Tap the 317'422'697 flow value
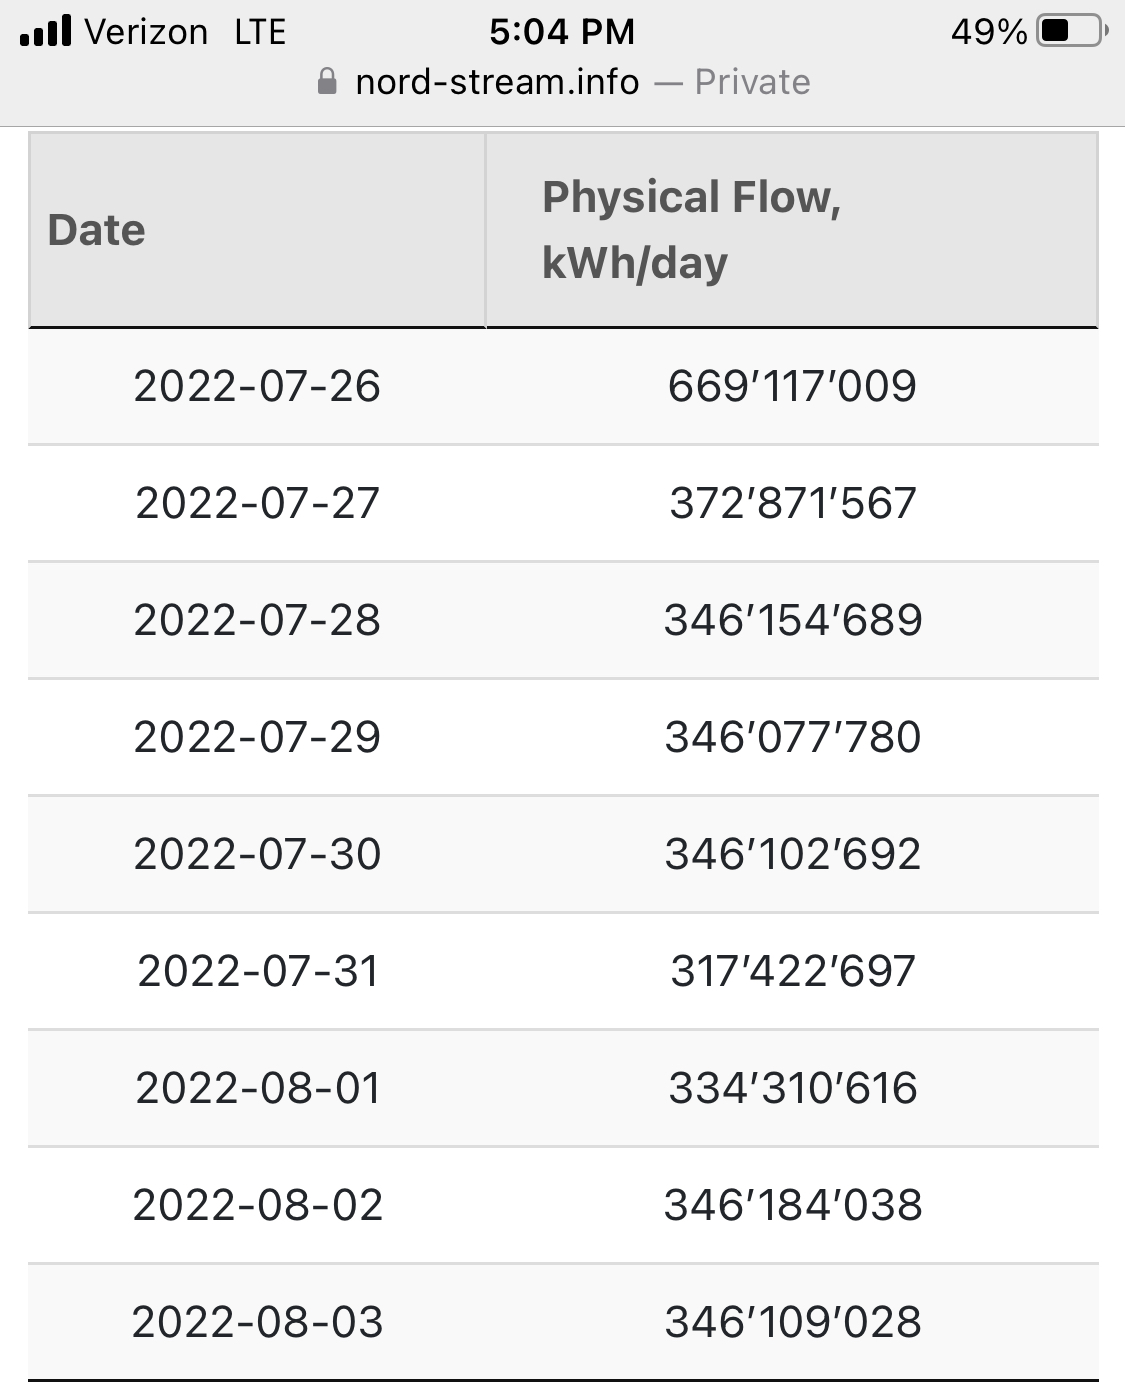This screenshot has height=1384, width=1125. pyautogui.click(x=792, y=971)
